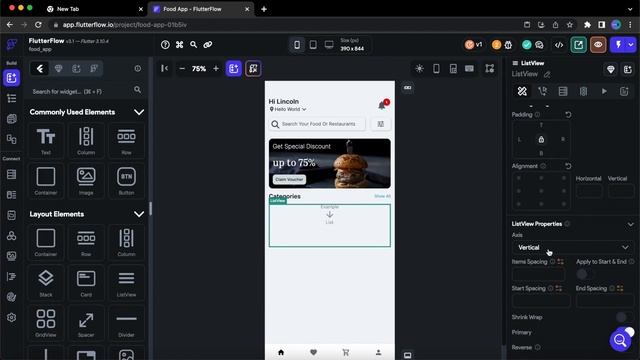Open developer code view icon
Viewport: 640px width, 360px height.
coord(559,45)
